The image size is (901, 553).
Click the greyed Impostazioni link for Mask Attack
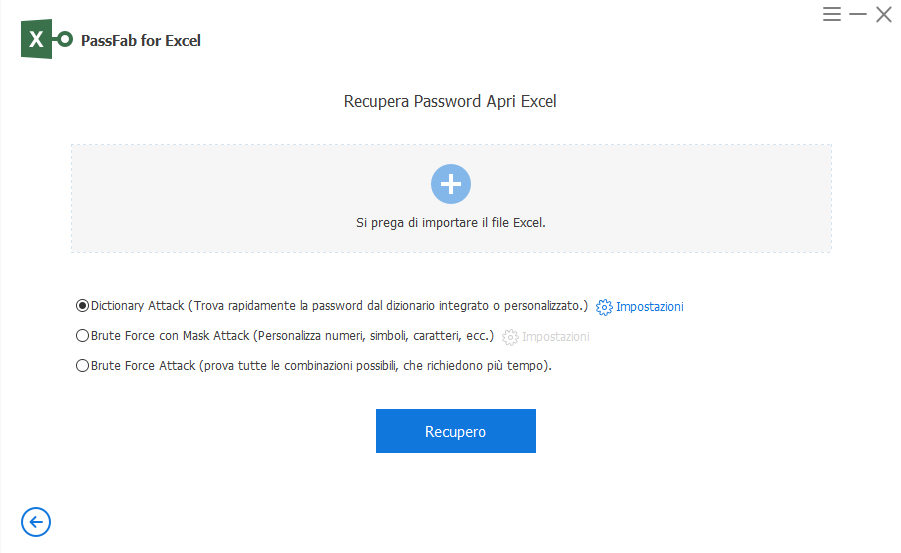click(556, 337)
